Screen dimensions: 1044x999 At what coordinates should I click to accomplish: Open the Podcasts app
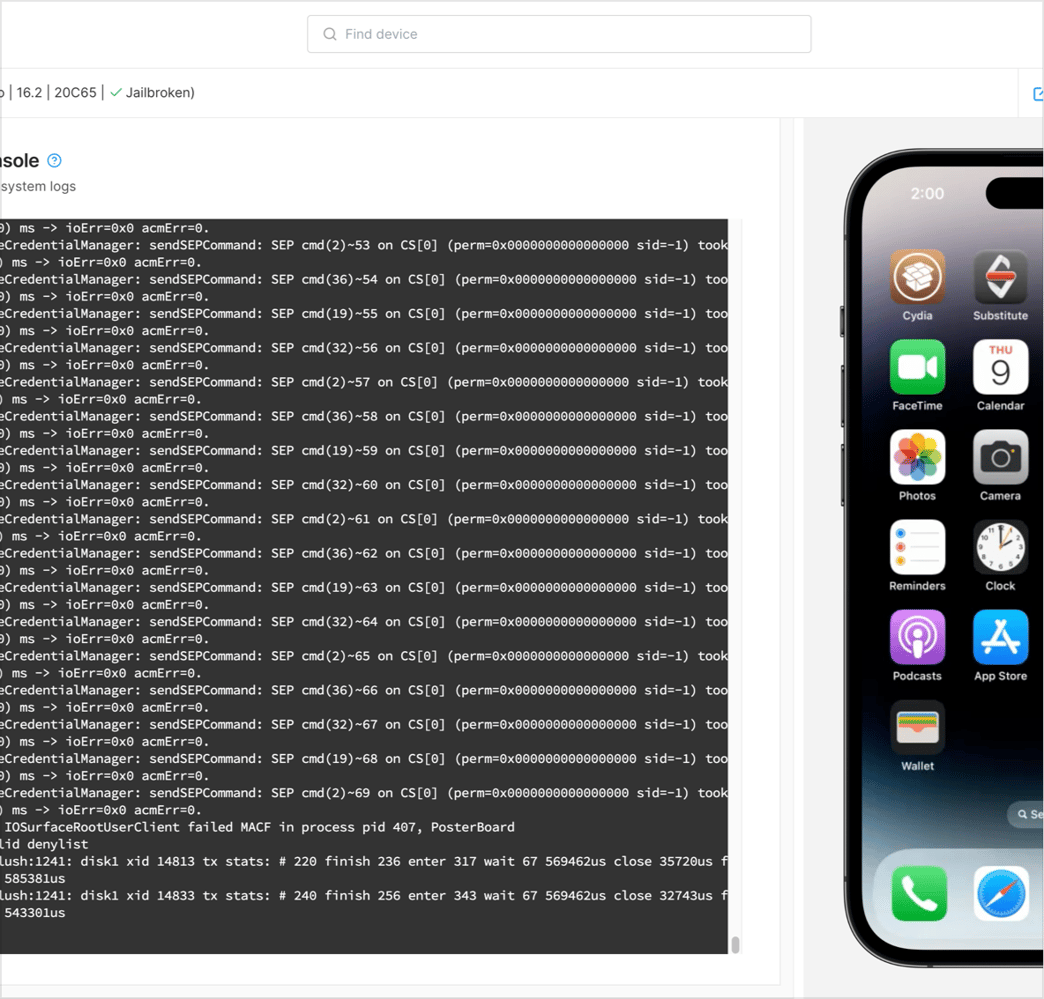pyautogui.click(x=917, y=637)
